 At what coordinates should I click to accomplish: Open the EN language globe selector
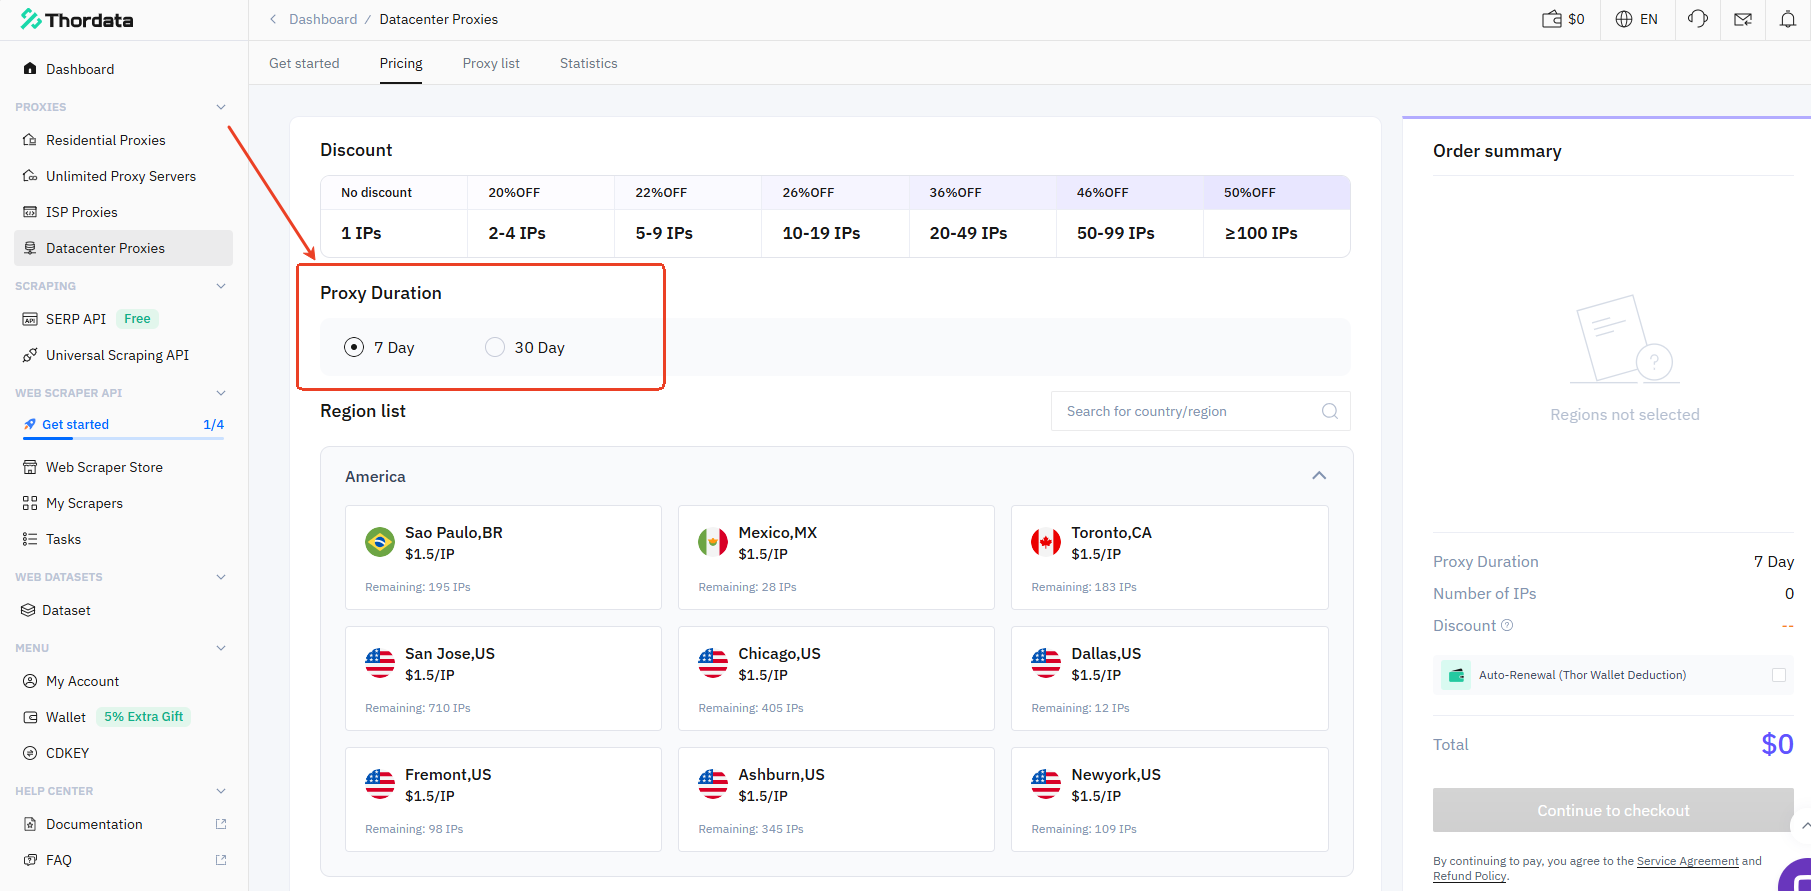1636,19
